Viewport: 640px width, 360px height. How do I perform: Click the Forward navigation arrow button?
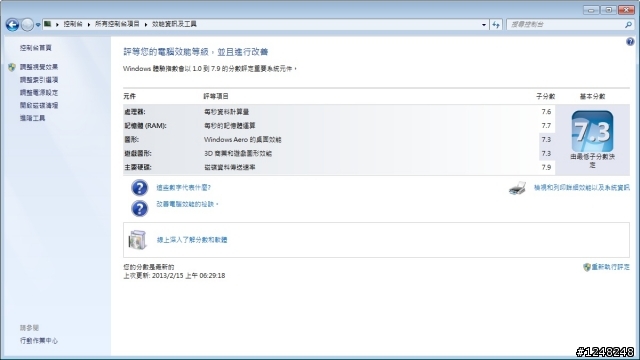27,25
